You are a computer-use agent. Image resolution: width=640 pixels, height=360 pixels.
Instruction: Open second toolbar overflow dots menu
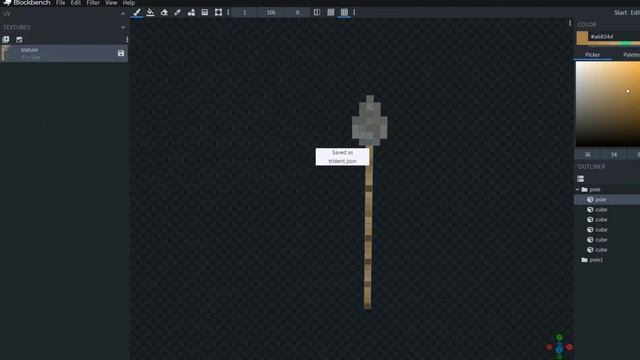(354, 12)
